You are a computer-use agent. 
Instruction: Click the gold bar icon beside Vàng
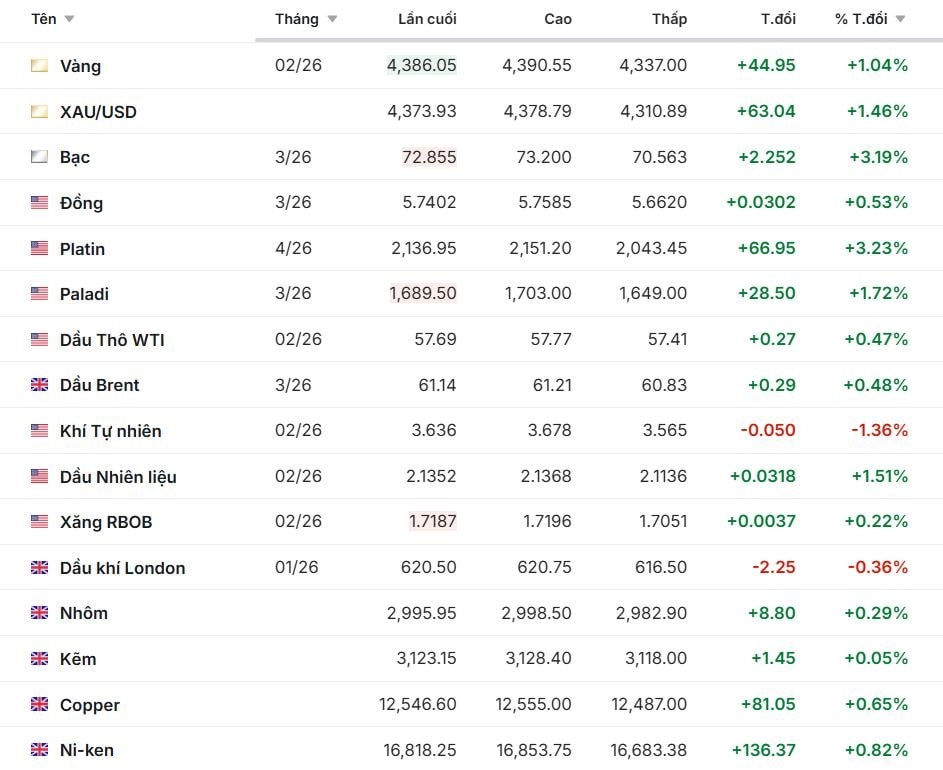pos(39,66)
